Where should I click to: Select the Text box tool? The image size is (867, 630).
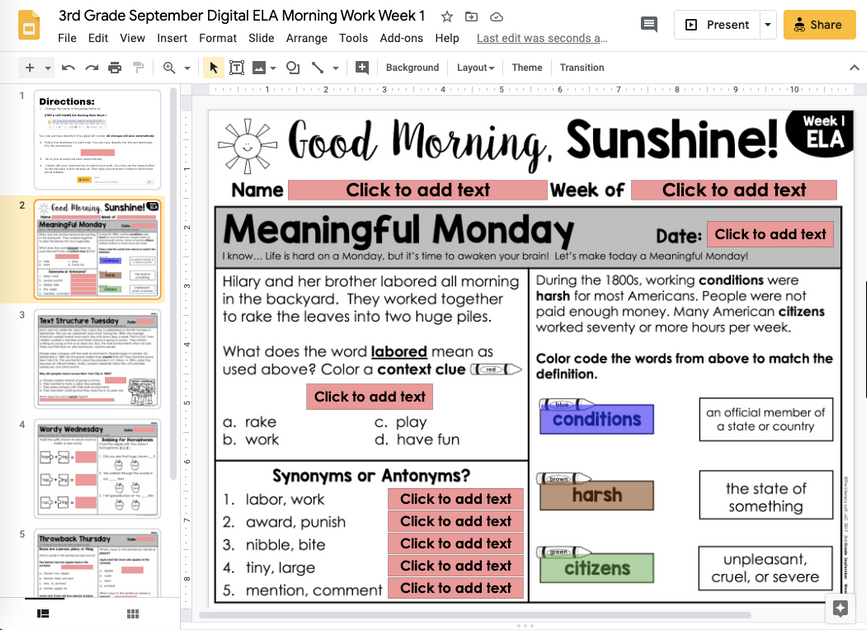click(237, 68)
